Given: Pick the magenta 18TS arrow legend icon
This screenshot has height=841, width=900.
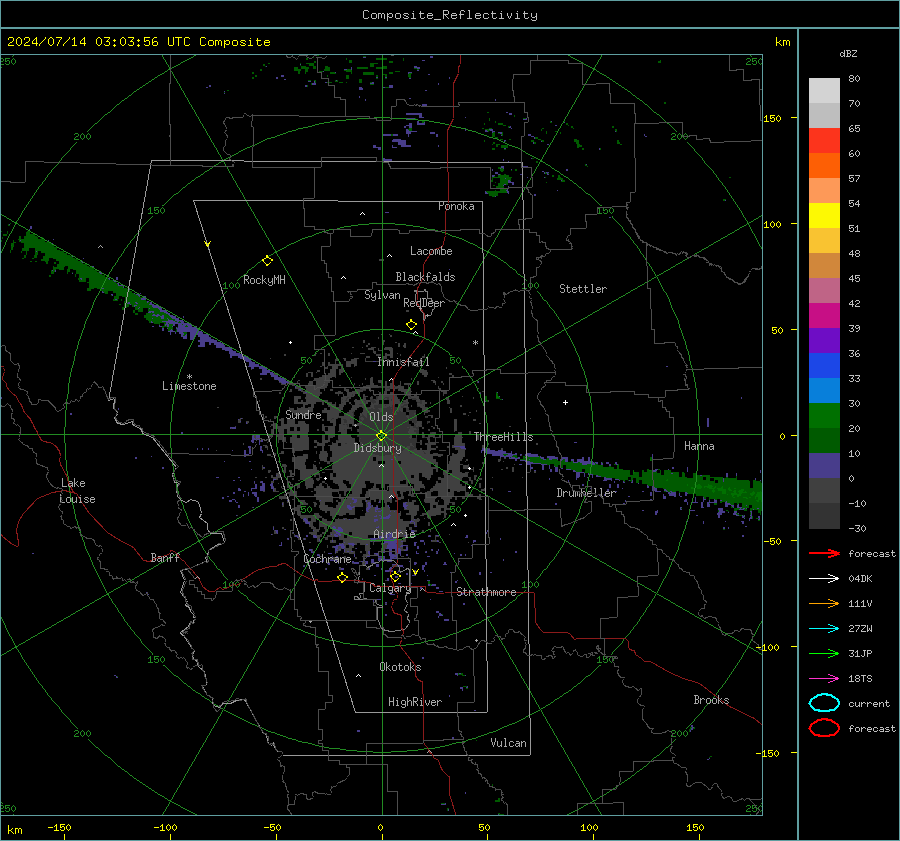Looking at the screenshot, I should 824,679.
